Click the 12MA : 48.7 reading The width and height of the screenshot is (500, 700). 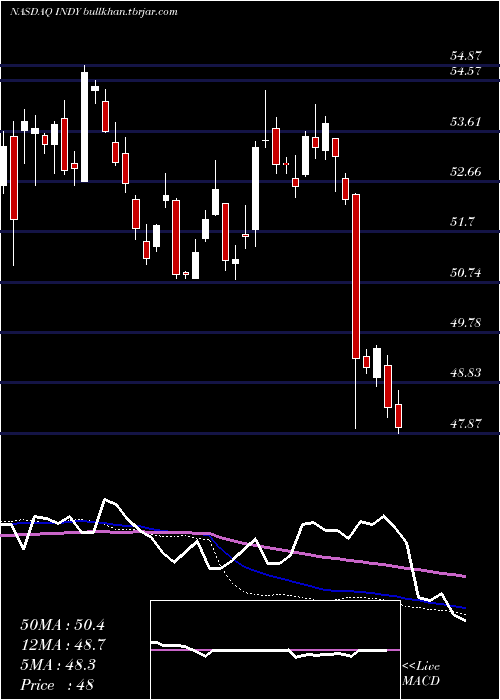click(62, 645)
